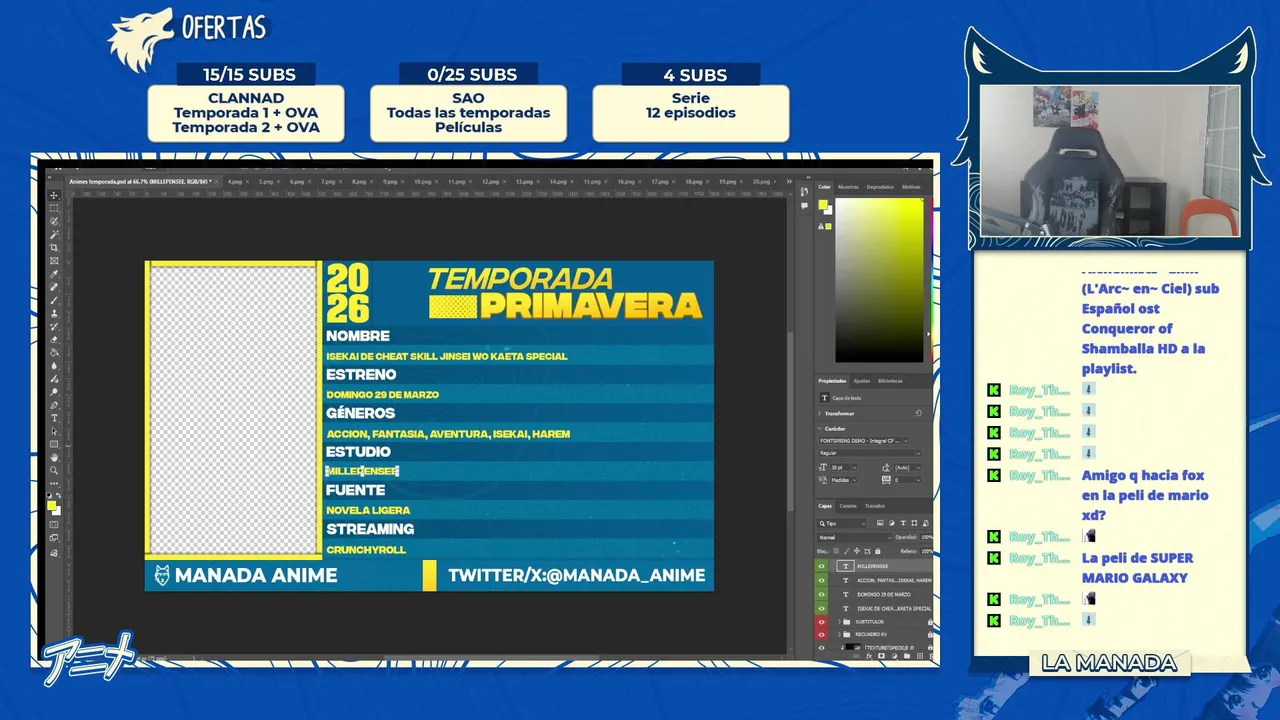Select the Eraser tool
1280x720 pixels.
click(x=54, y=339)
